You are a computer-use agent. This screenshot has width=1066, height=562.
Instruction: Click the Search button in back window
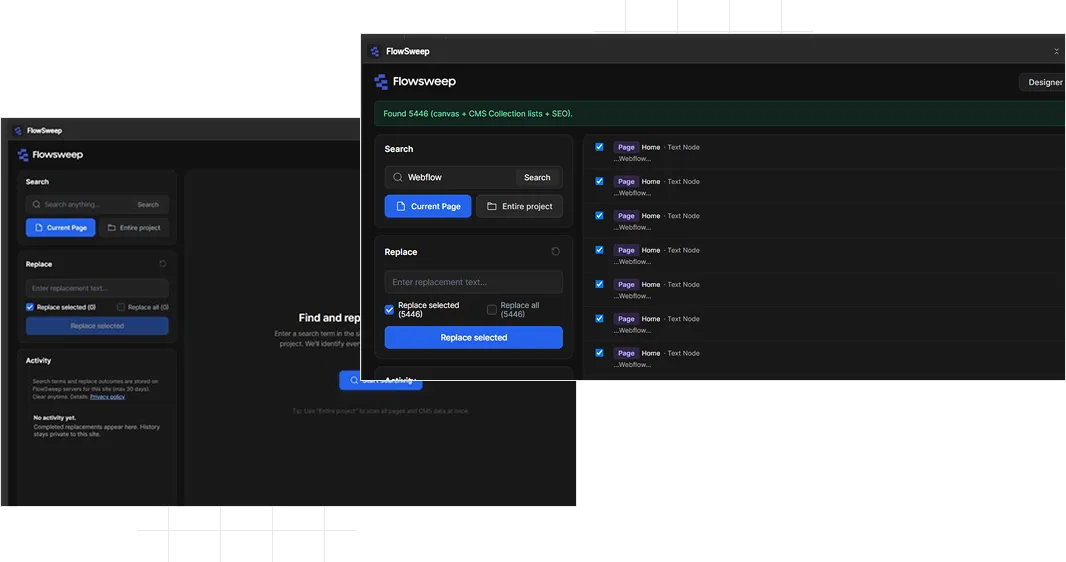tap(148, 205)
